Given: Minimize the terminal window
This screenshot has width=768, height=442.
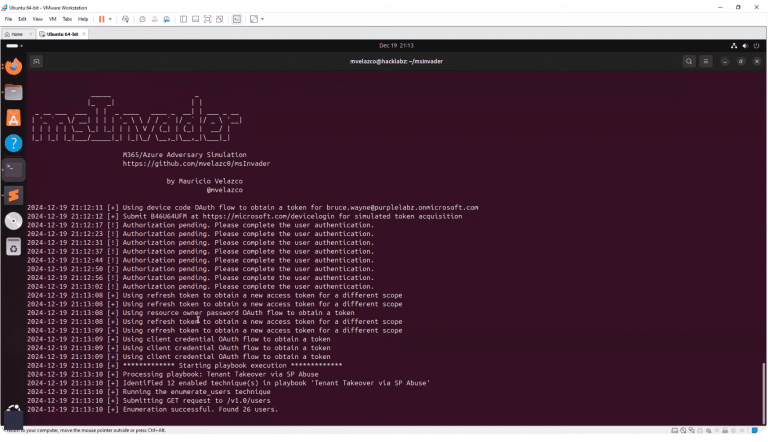Looking at the screenshot, I should tap(725, 62).
